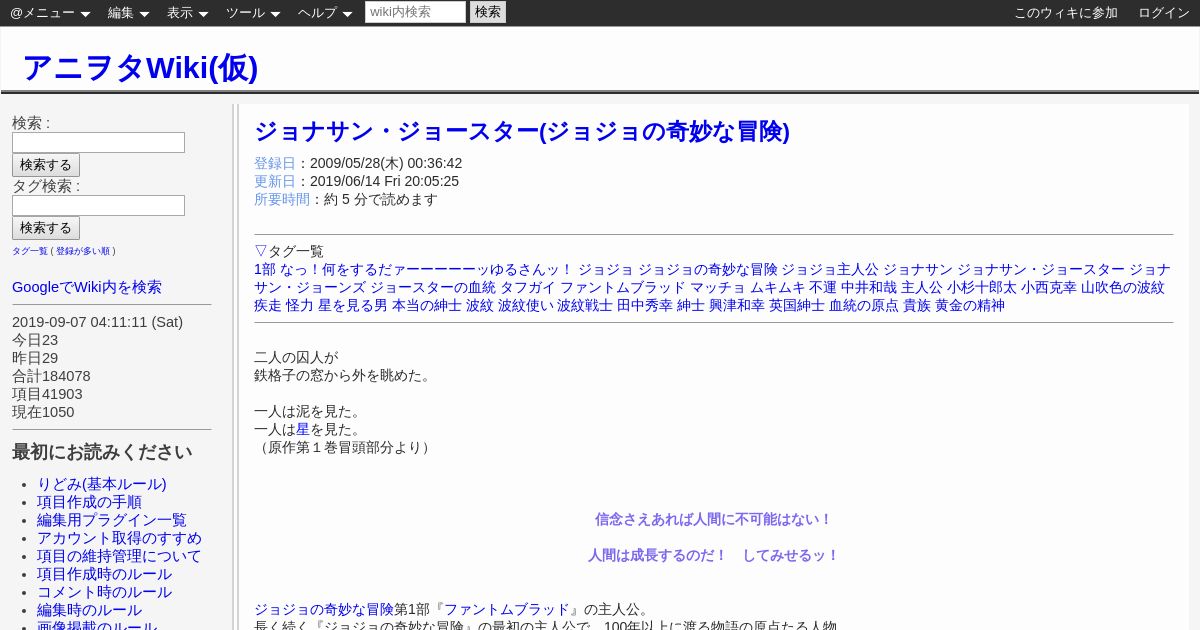Click the article title ジョナサン・ジョースター heading
The image size is (1200, 630).
(x=522, y=132)
